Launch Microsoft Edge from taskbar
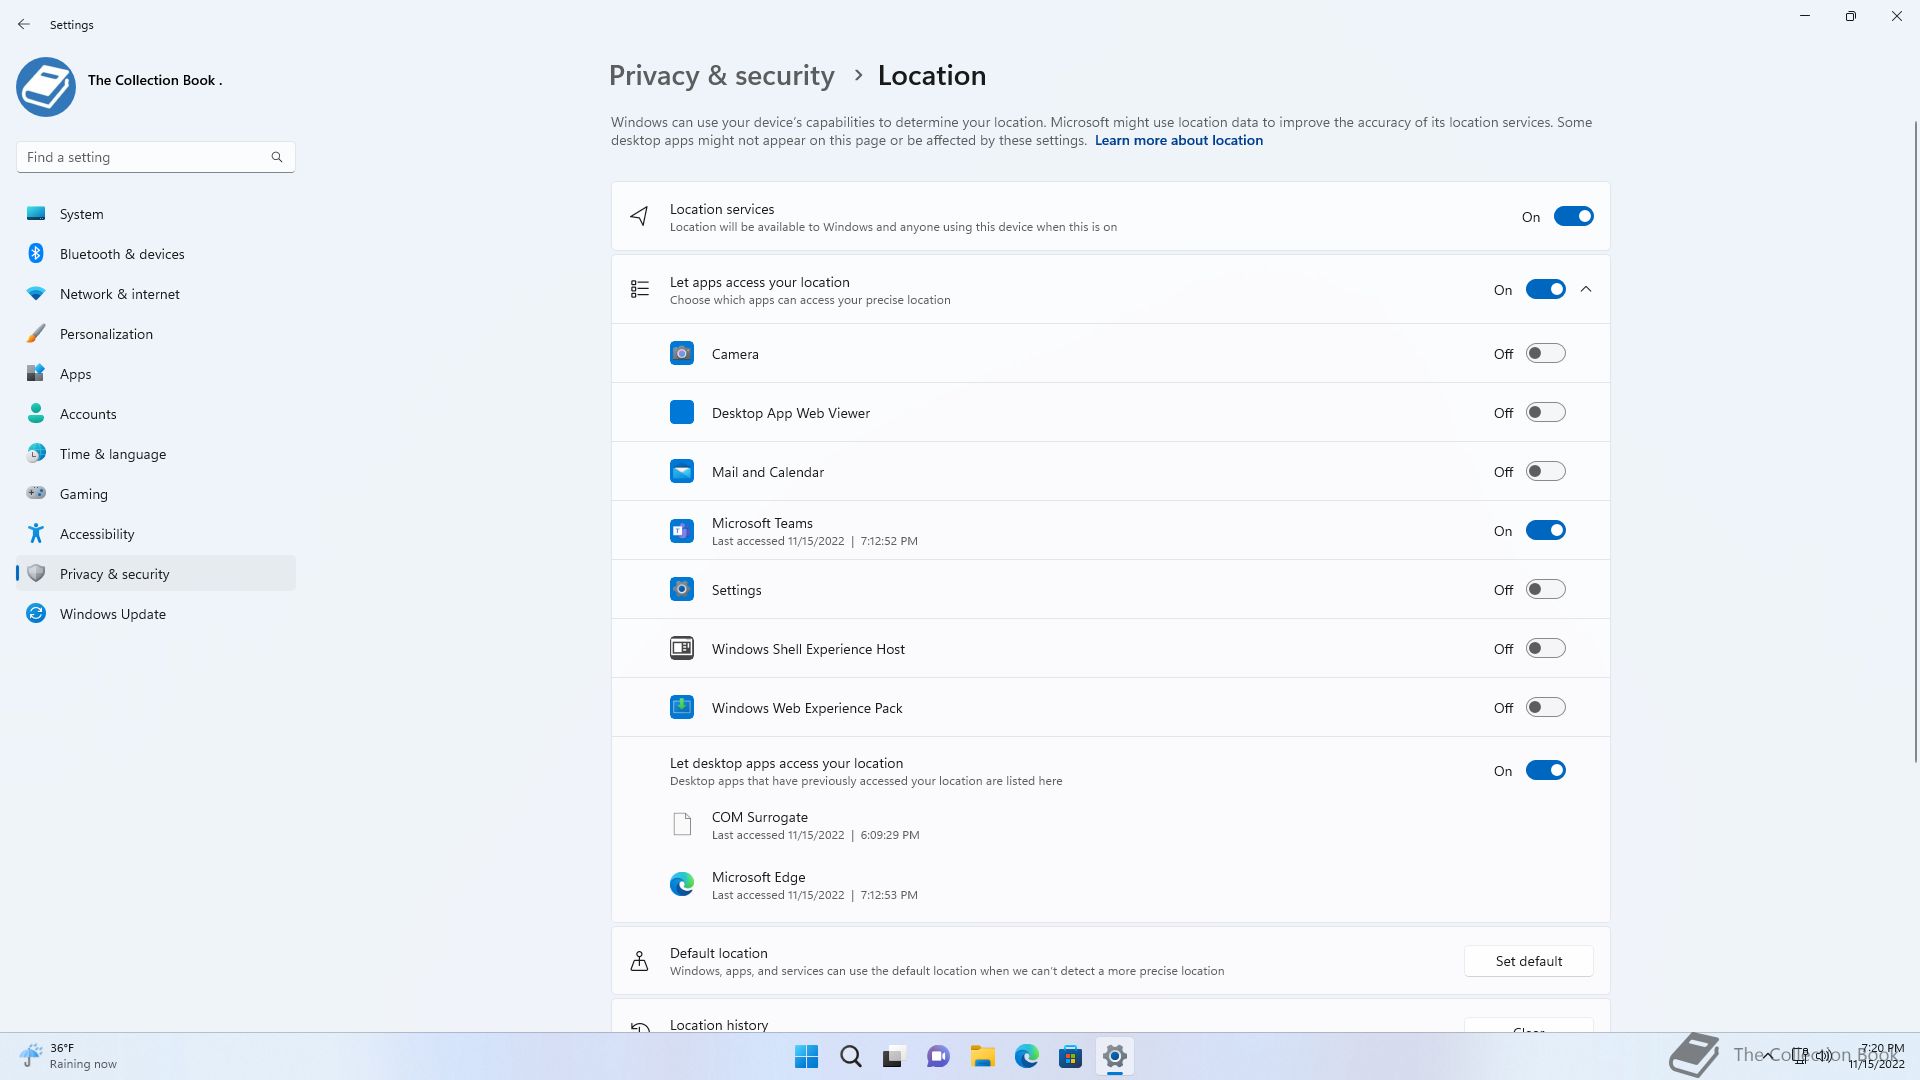 1026,1056
